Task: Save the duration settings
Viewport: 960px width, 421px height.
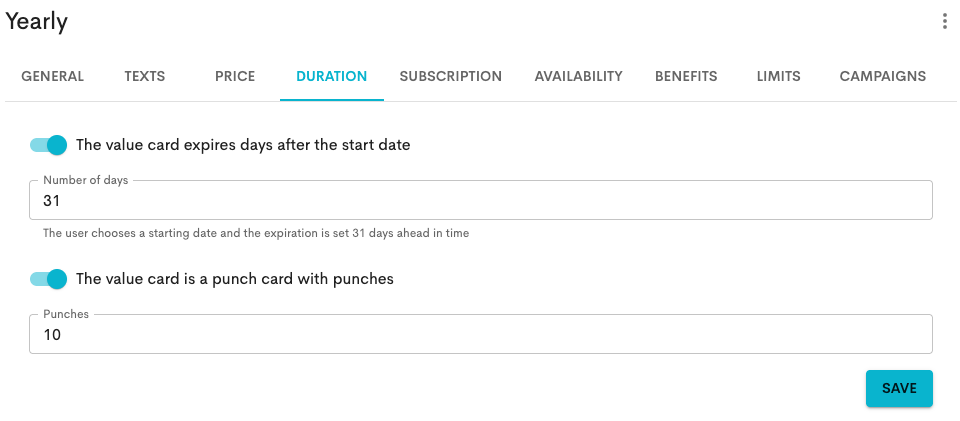Action: 899,388
